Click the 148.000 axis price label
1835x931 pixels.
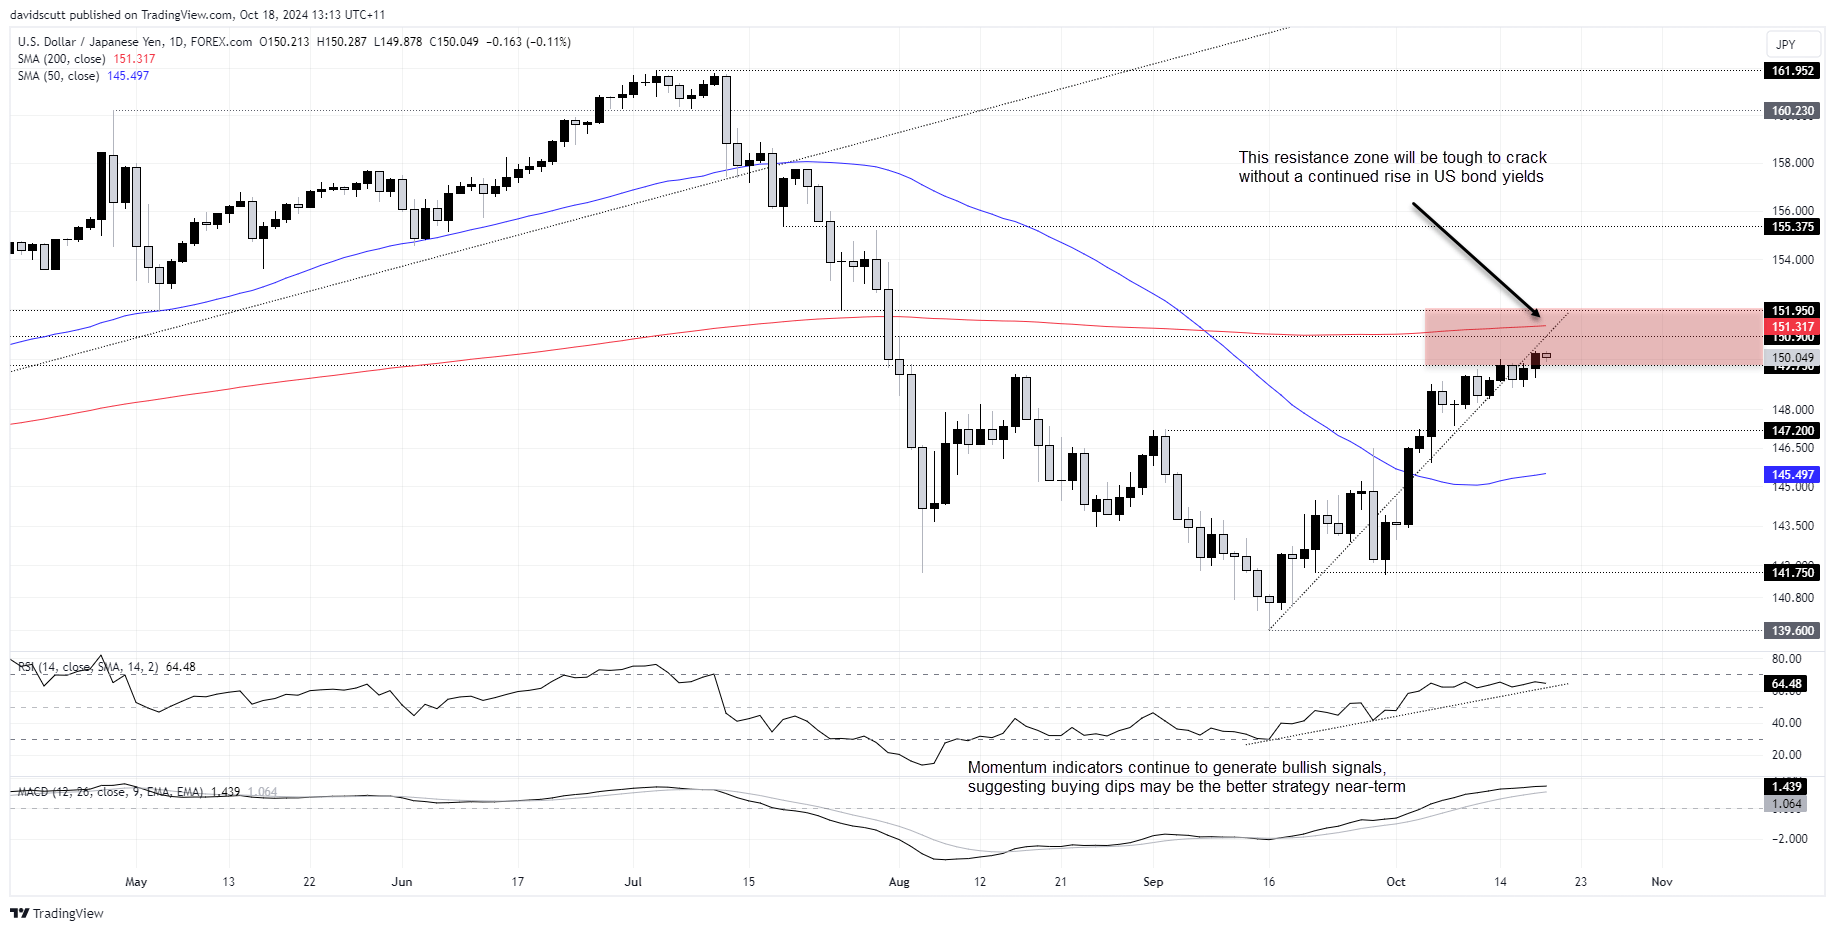[1793, 410]
